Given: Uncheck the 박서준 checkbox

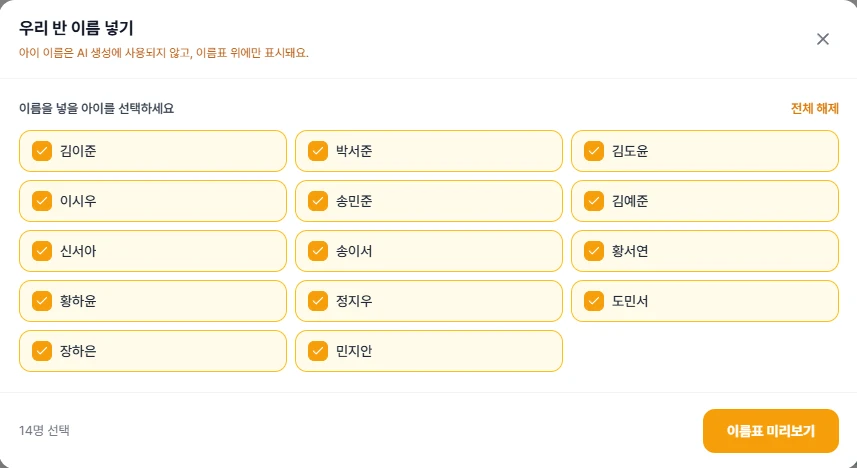Looking at the screenshot, I should point(318,151).
